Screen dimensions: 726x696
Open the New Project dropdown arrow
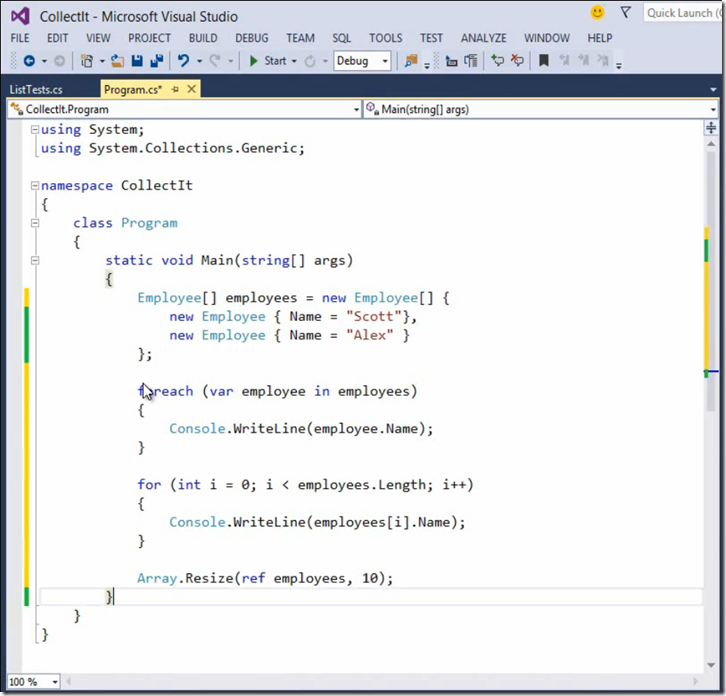pos(102,61)
